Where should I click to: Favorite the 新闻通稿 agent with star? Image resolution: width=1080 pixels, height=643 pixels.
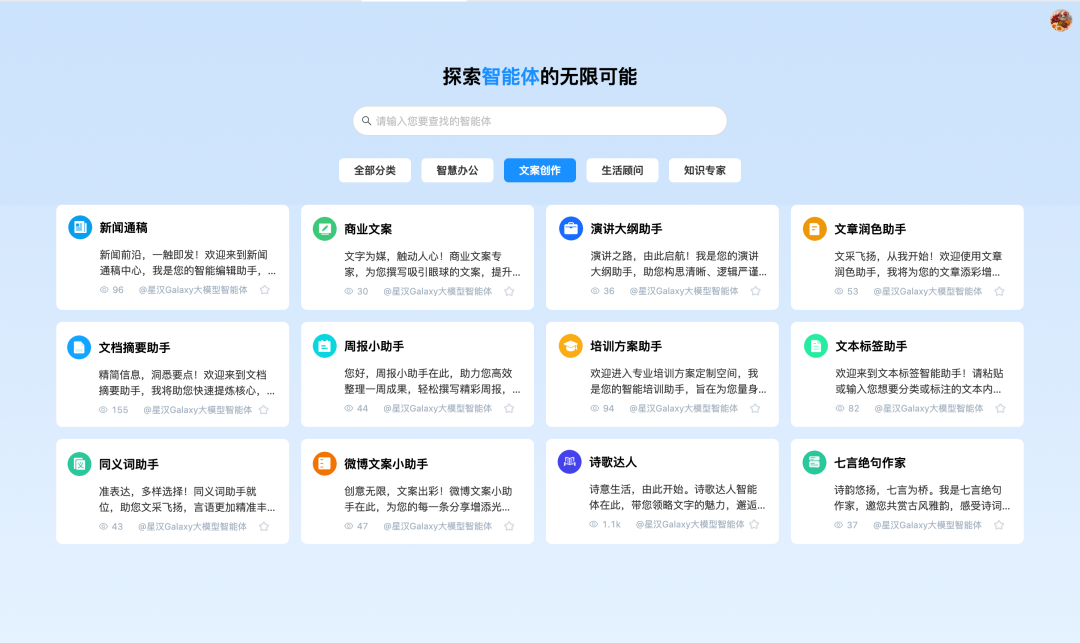pyautogui.click(x=264, y=290)
